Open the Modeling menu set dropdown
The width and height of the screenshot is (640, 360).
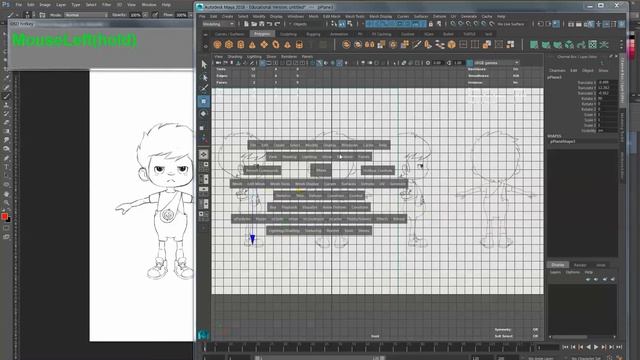tap(218, 24)
